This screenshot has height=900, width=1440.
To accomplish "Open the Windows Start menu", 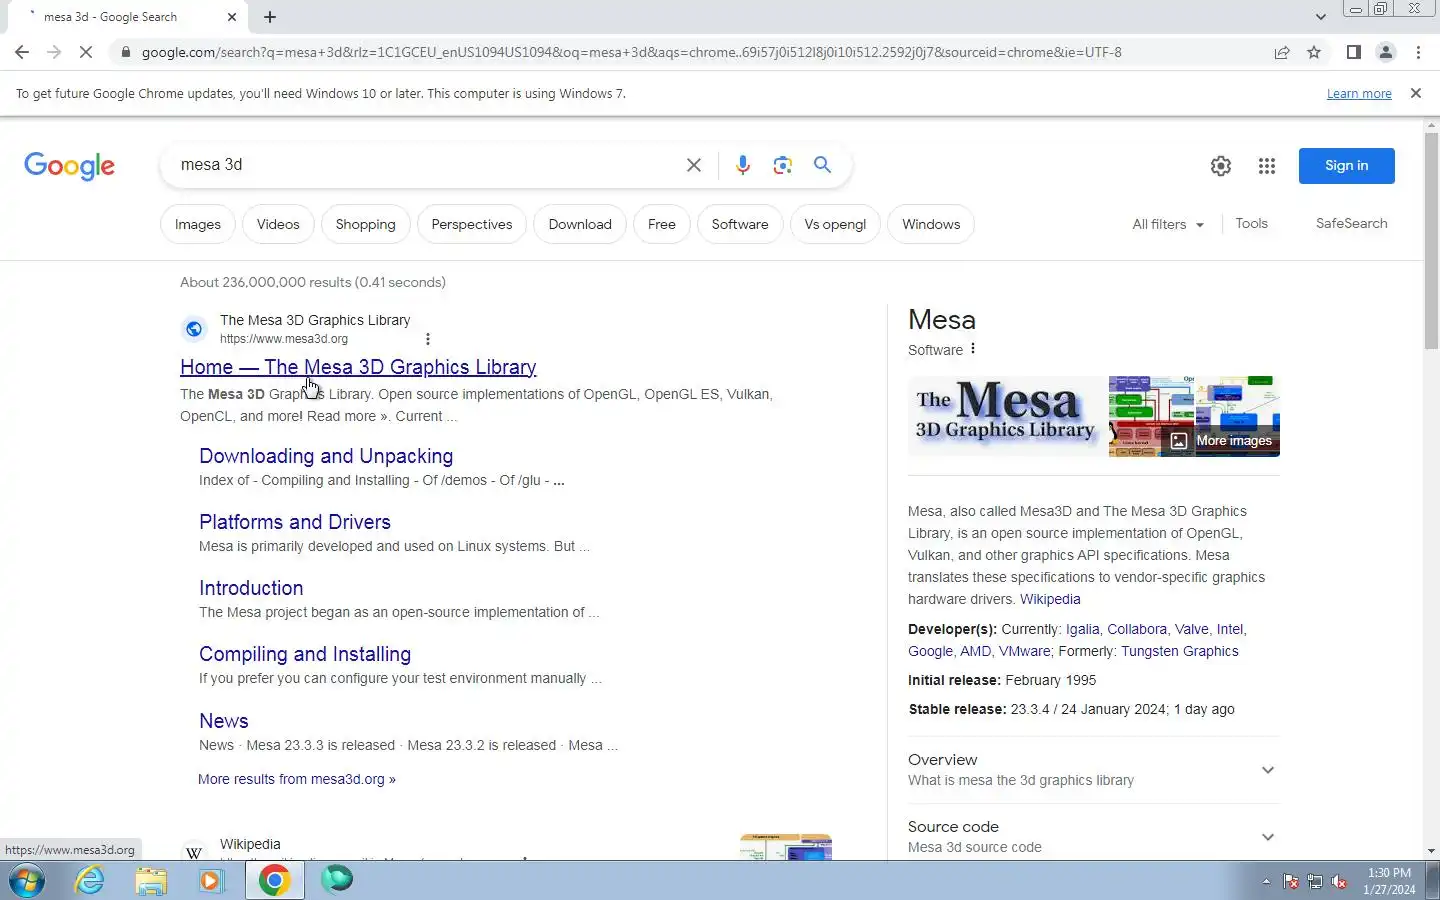I will coord(27,880).
